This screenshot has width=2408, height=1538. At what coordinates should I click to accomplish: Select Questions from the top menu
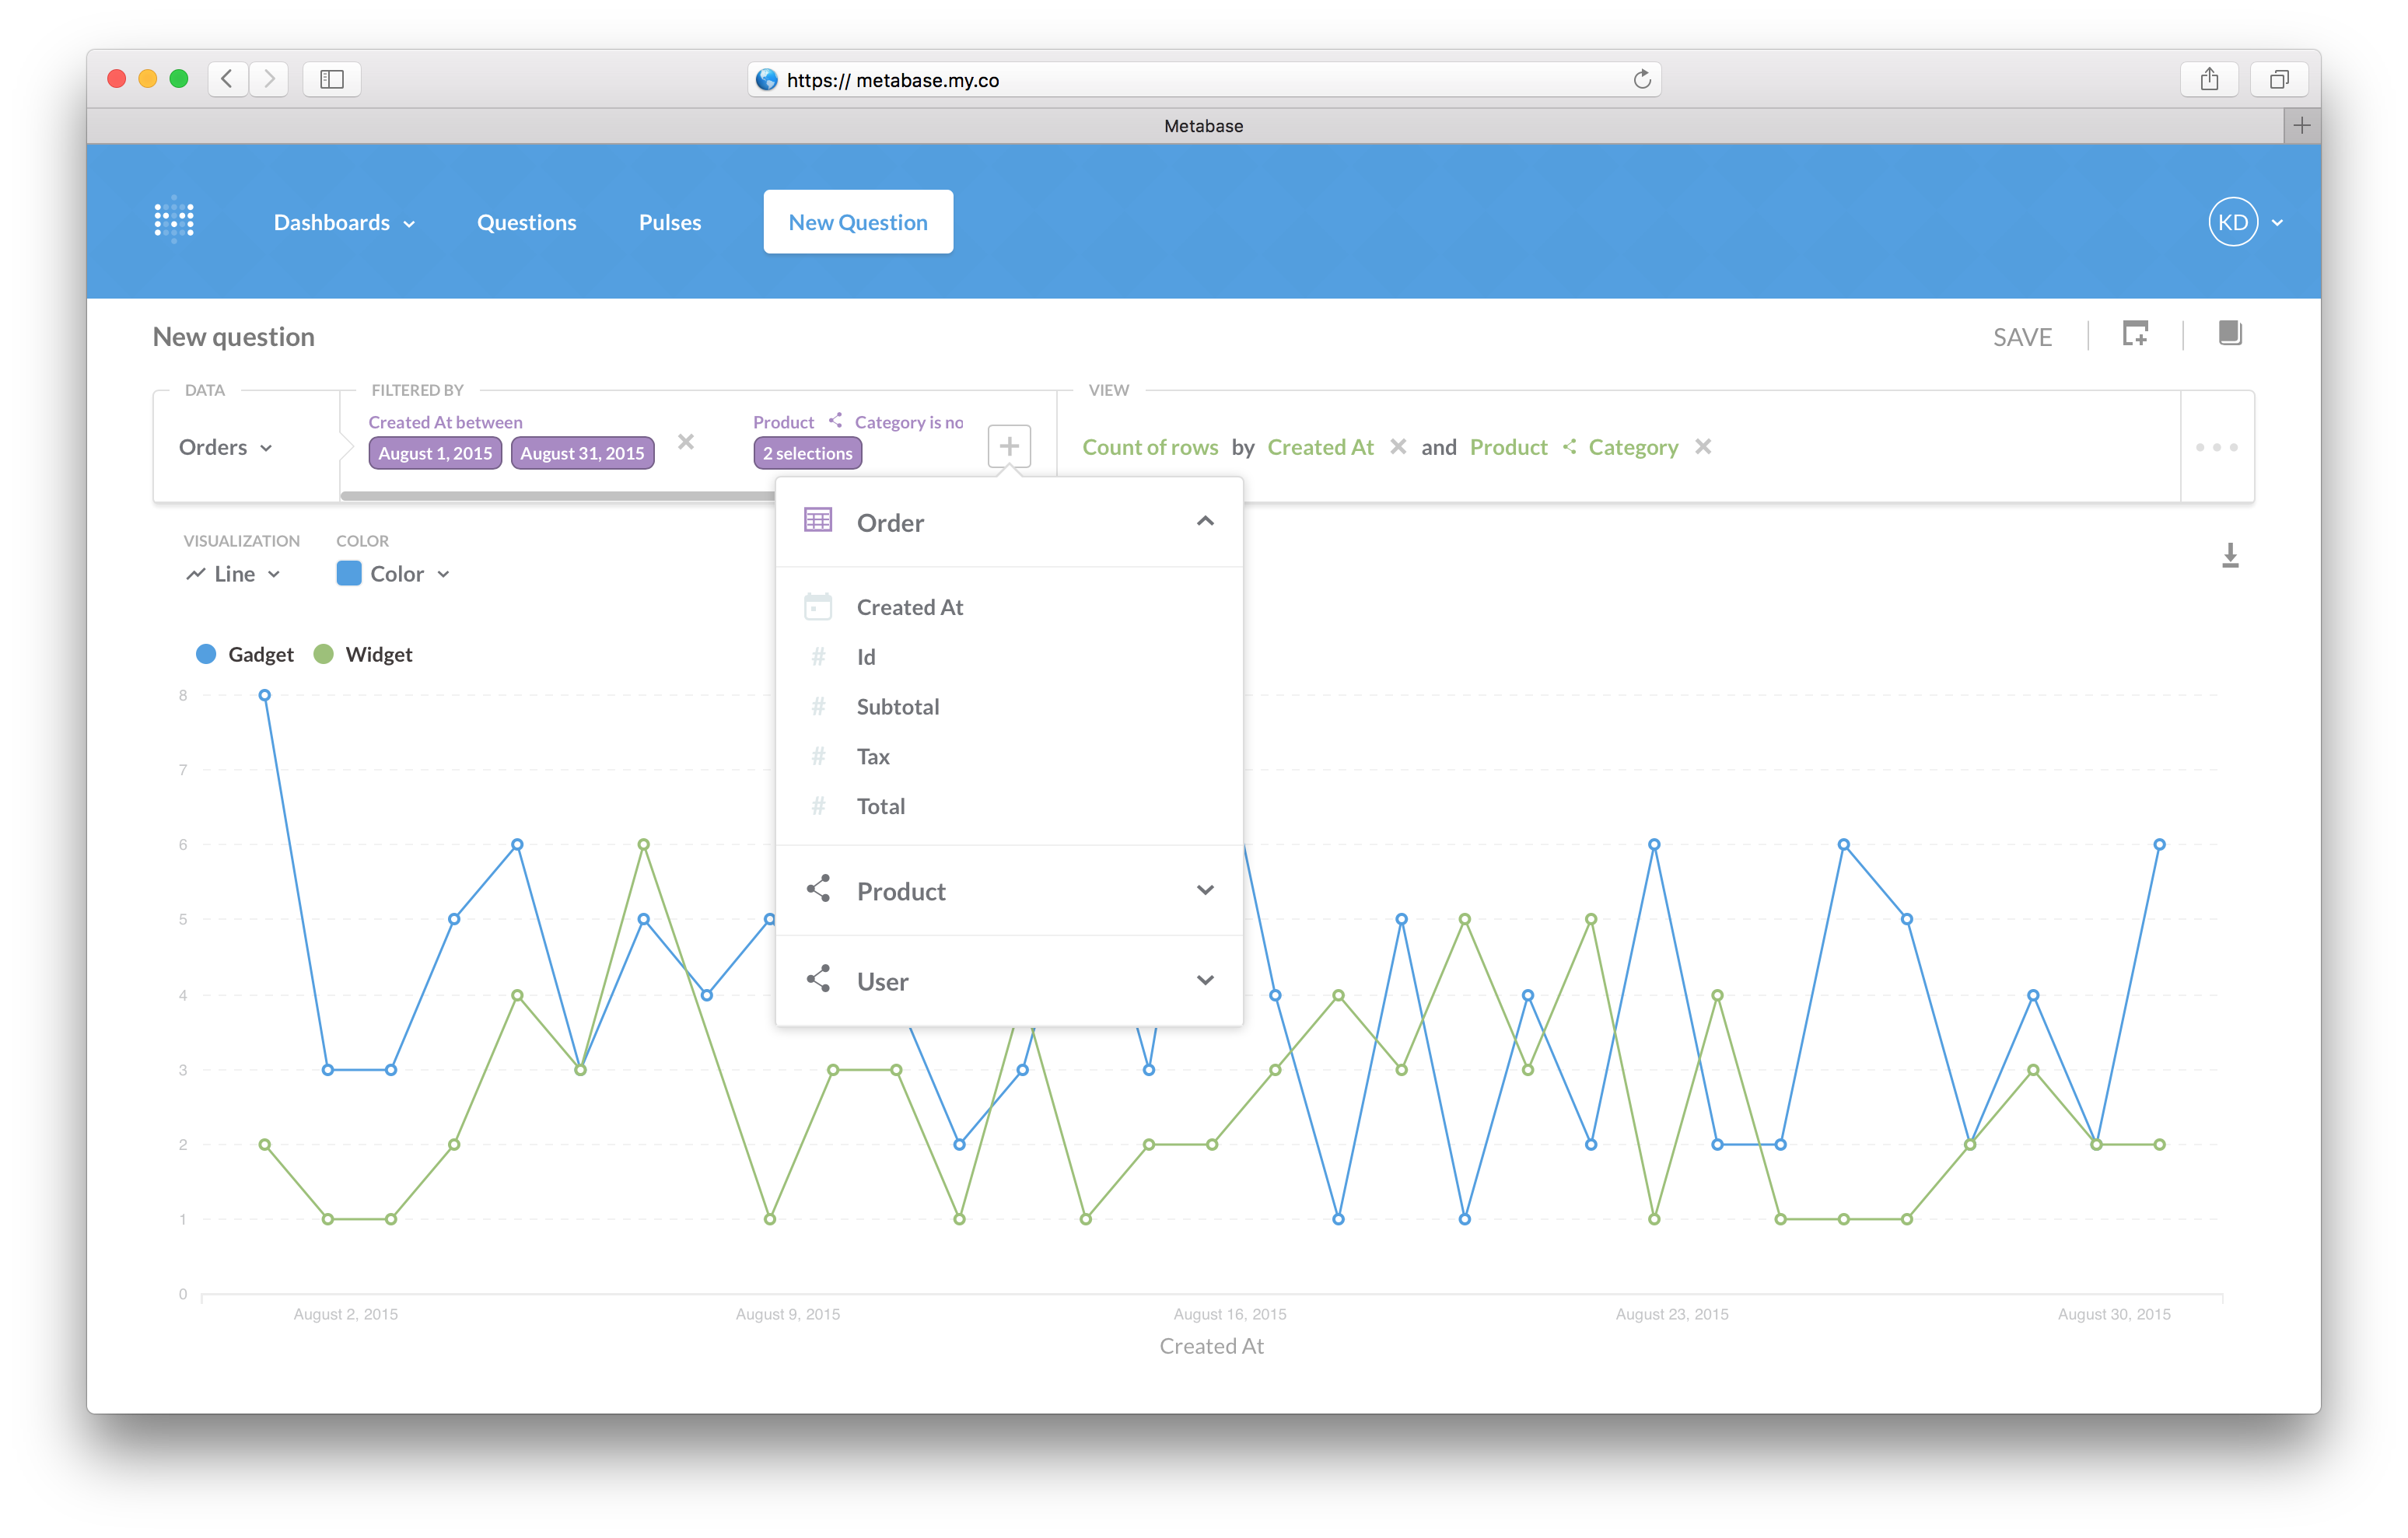(527, 221)
